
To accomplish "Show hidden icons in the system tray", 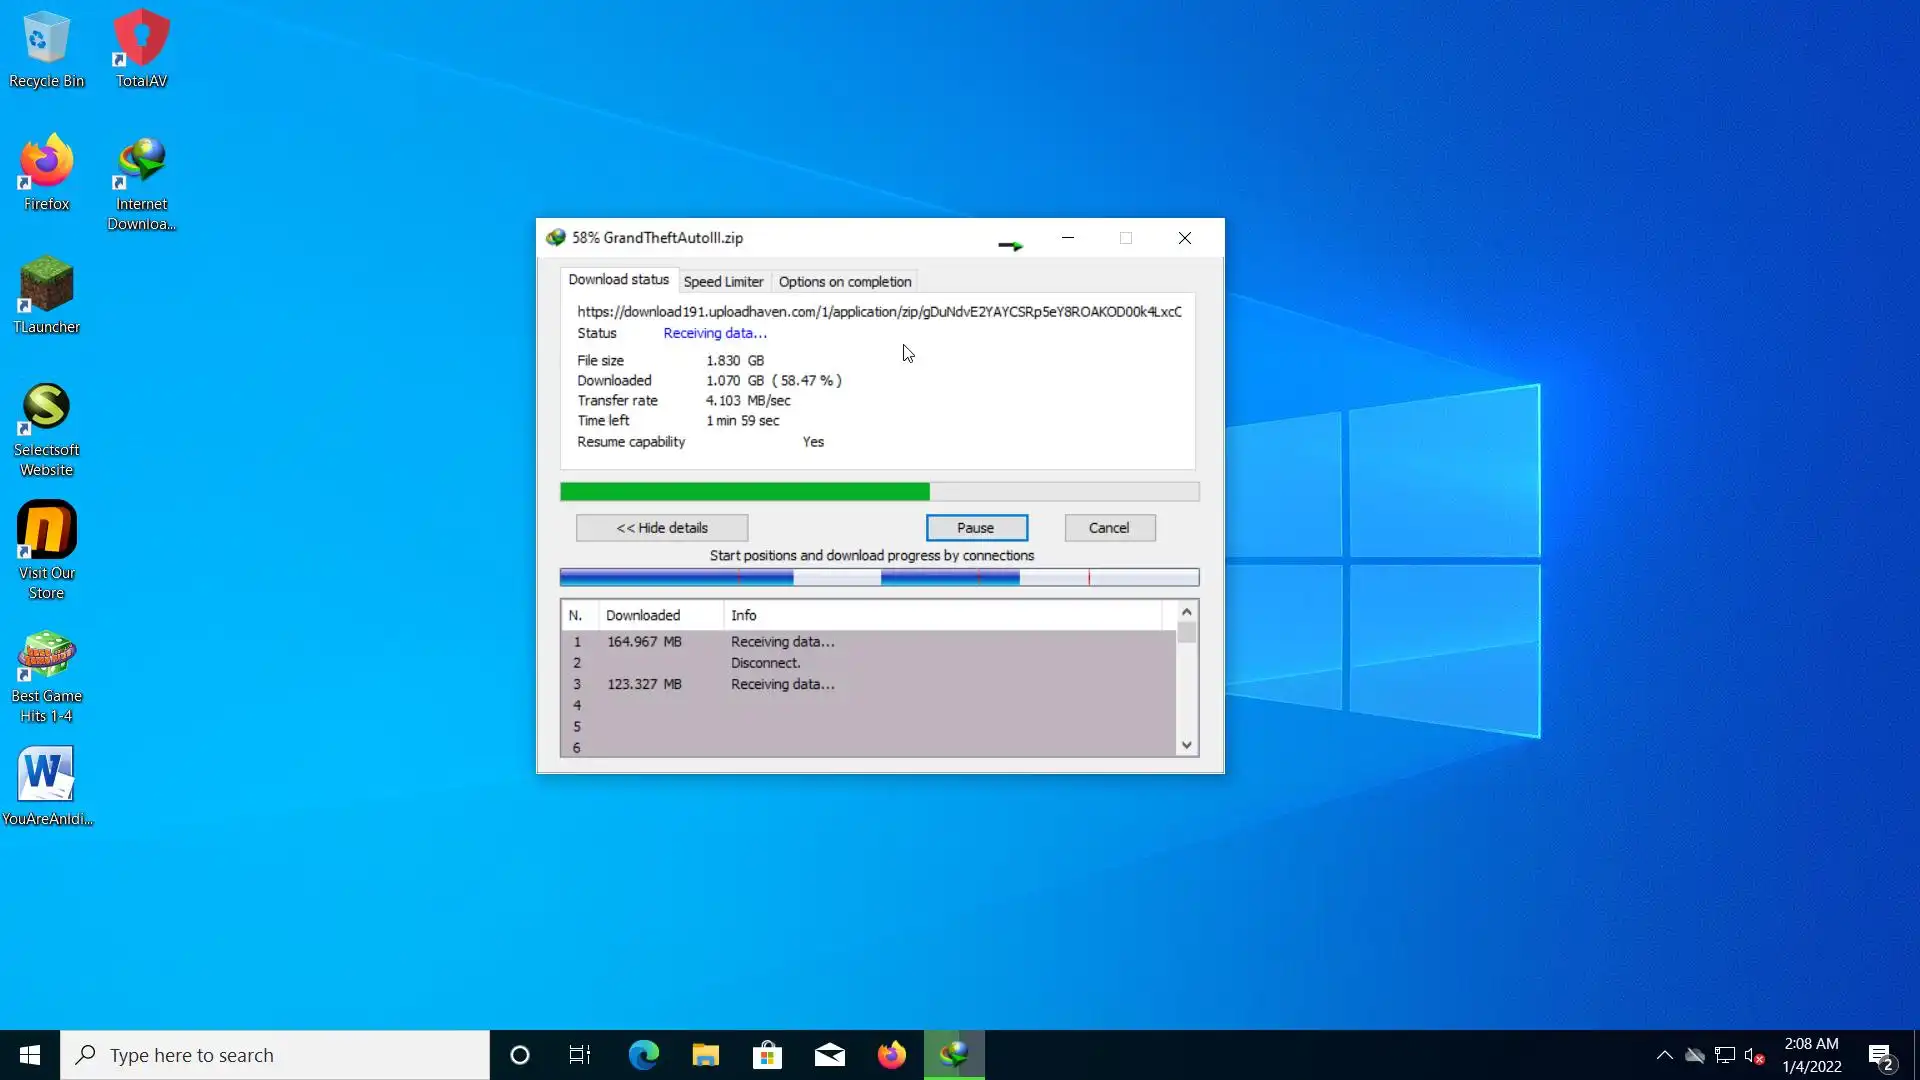I will [1664, 1055].
